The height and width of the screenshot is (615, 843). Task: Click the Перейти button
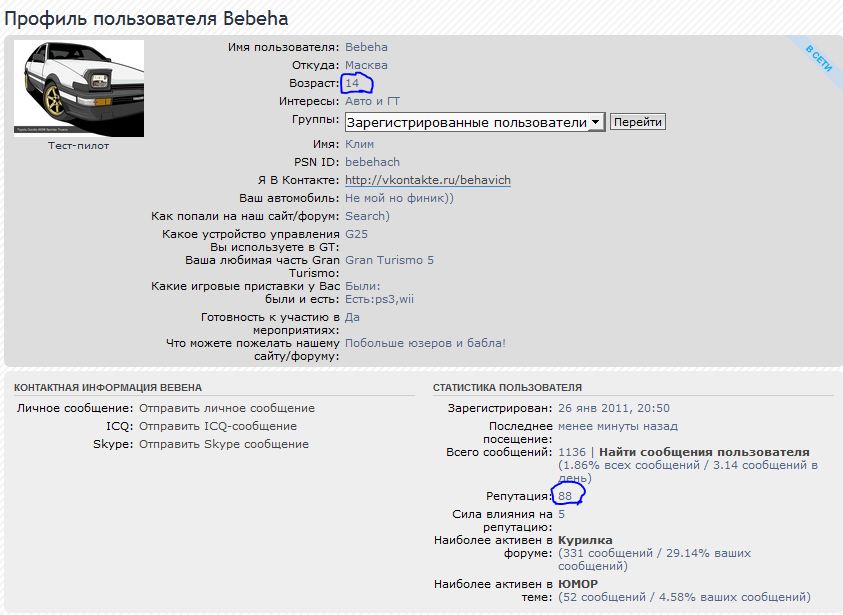point(638,122)
